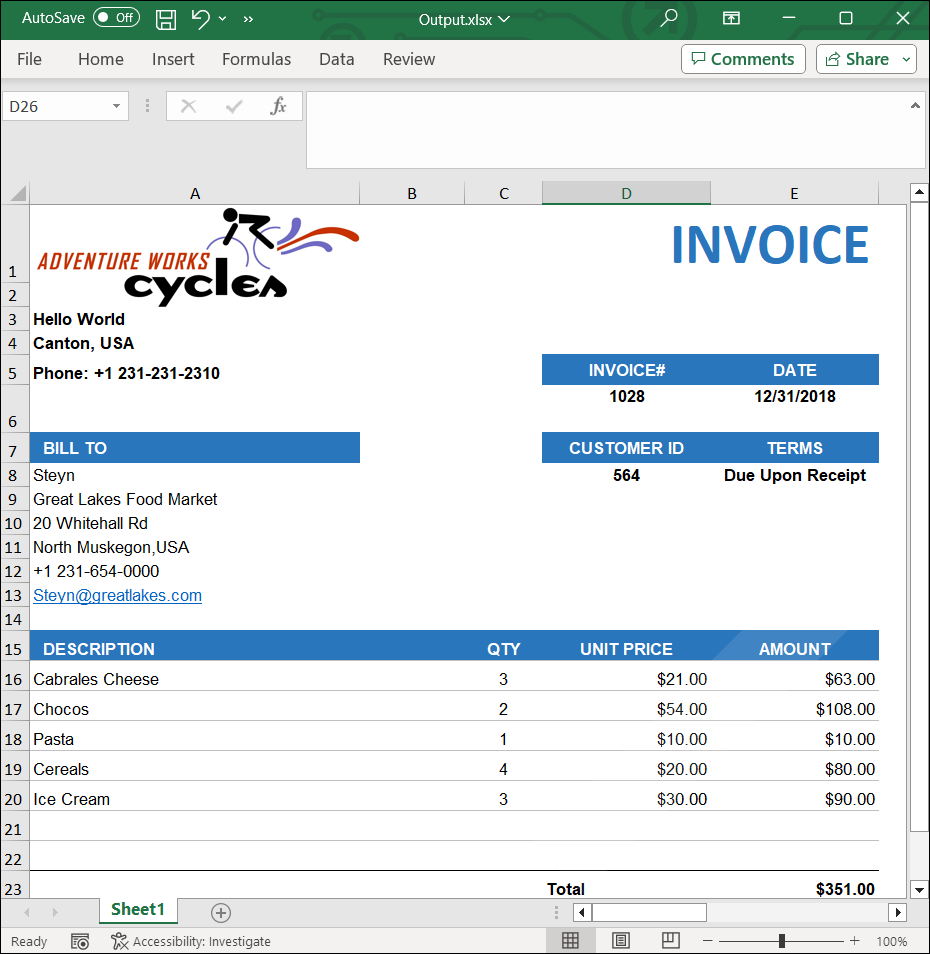Click the sheet tab bar splitter handle
The image size is (930, 954).
pyautogui.click(x=556, y=912)
